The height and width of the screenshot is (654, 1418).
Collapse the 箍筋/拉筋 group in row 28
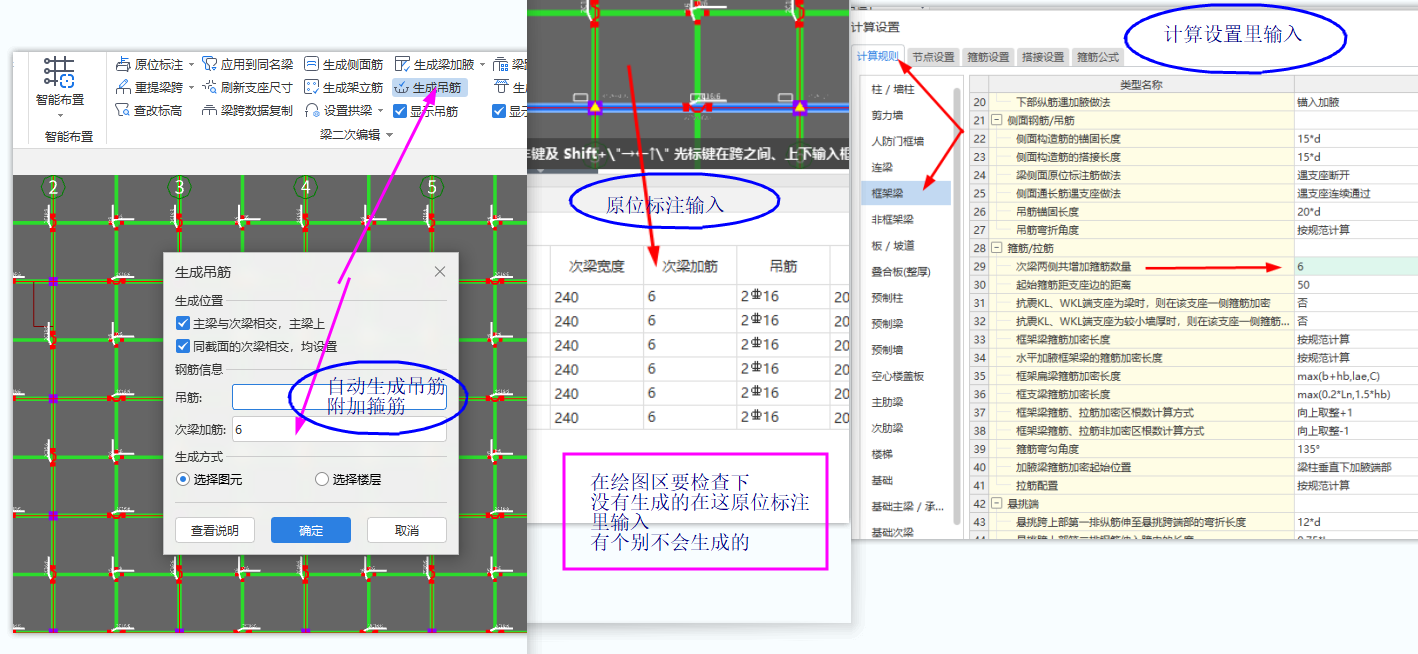[x=997, y=248]
